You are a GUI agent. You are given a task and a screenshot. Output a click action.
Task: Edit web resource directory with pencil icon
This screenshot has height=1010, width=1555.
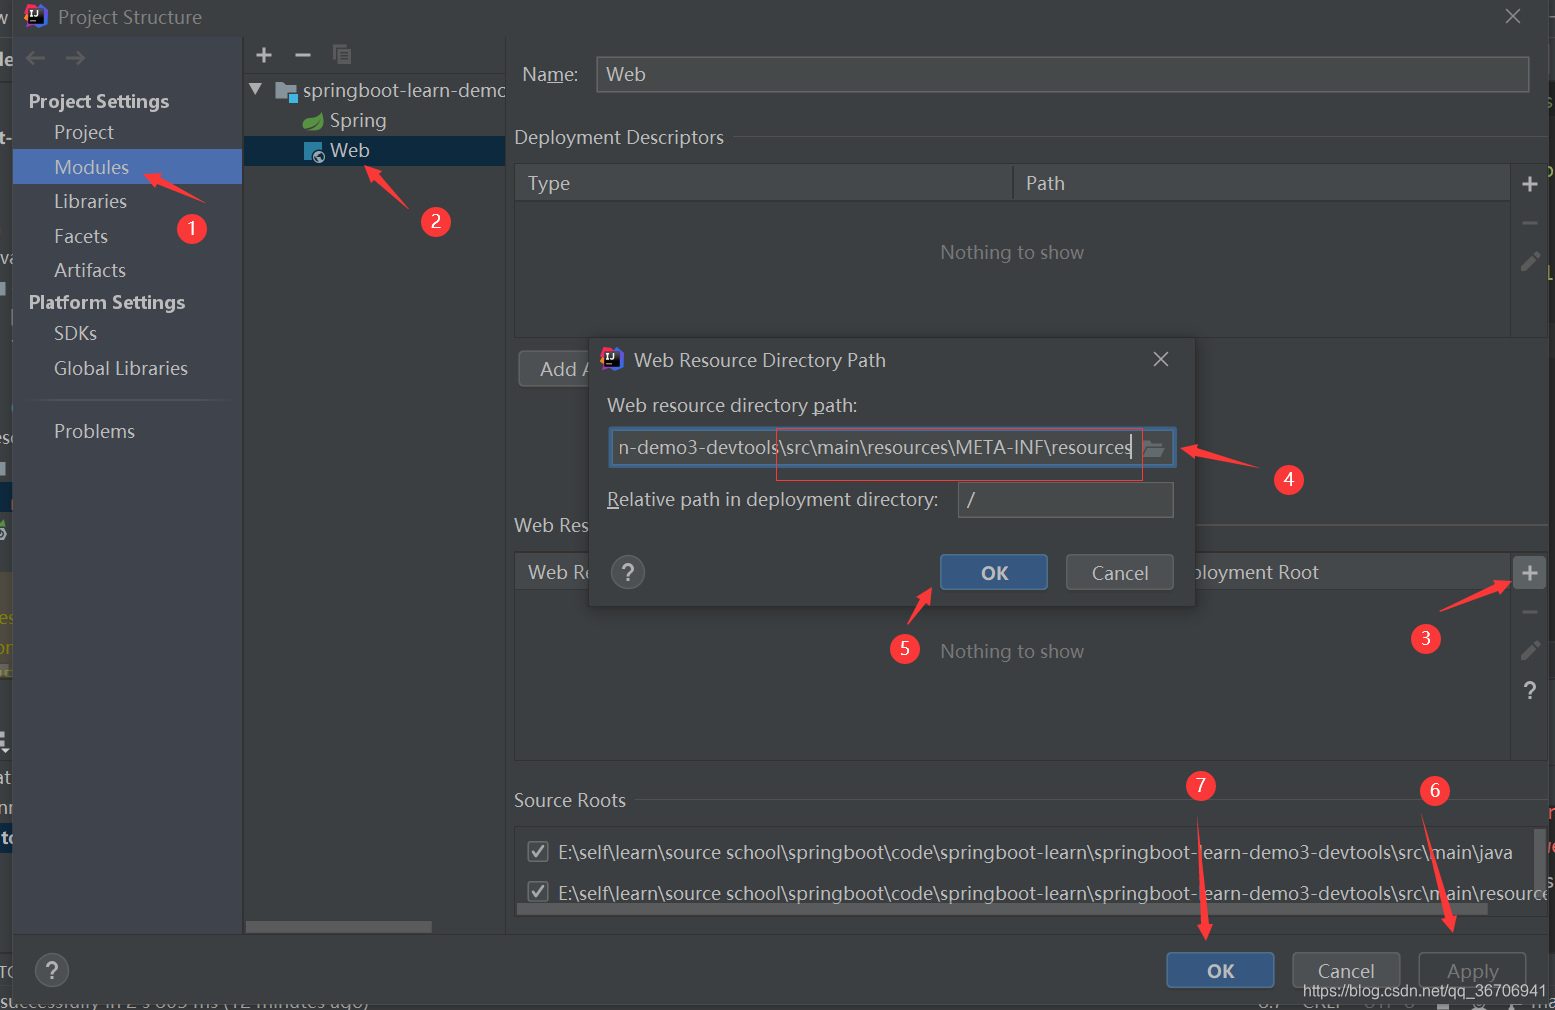coord(1529,651)
